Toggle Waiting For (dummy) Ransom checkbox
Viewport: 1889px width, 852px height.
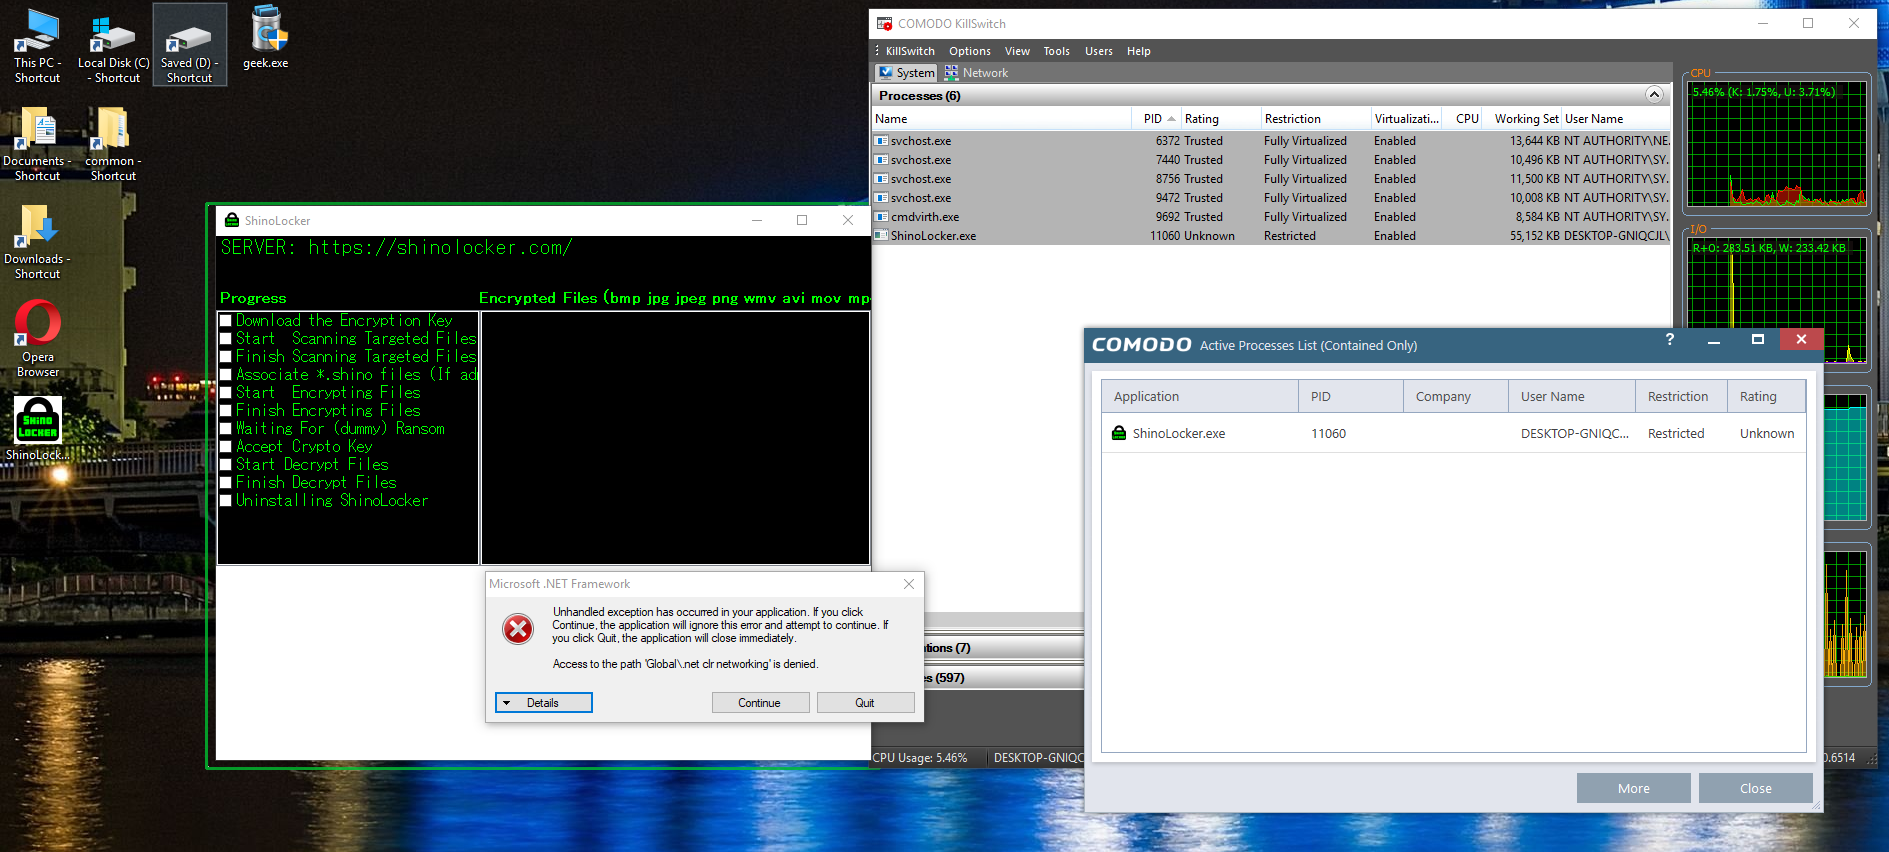226,429
